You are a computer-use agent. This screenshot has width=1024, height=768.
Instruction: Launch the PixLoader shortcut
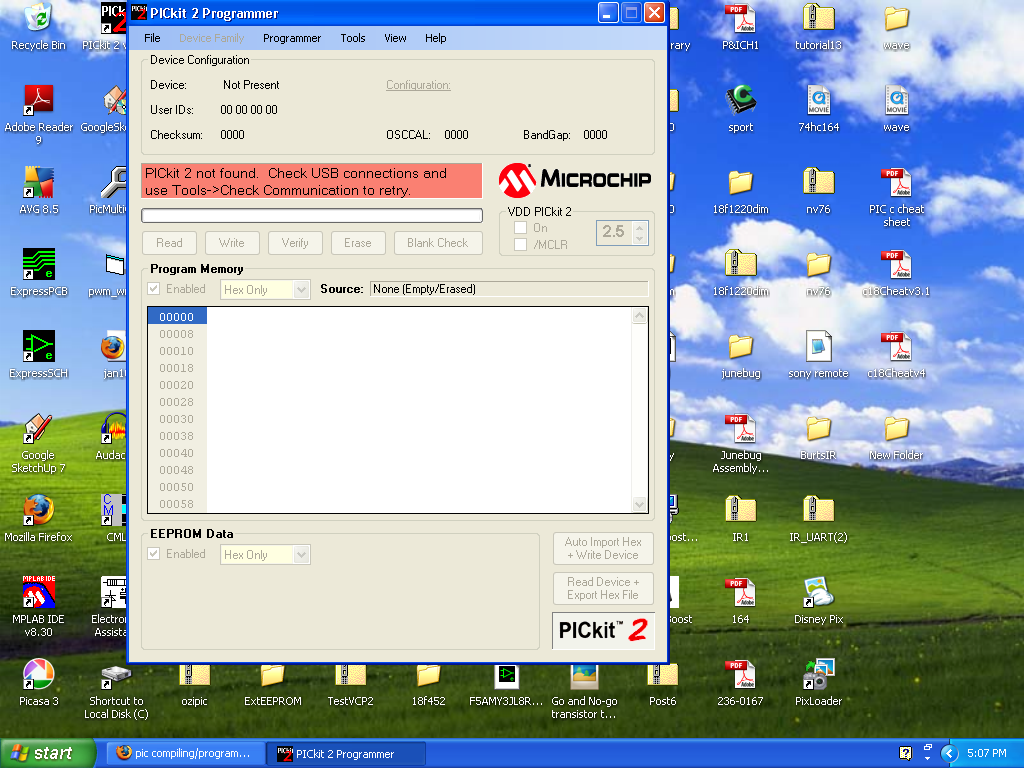(x=818, y=683)
